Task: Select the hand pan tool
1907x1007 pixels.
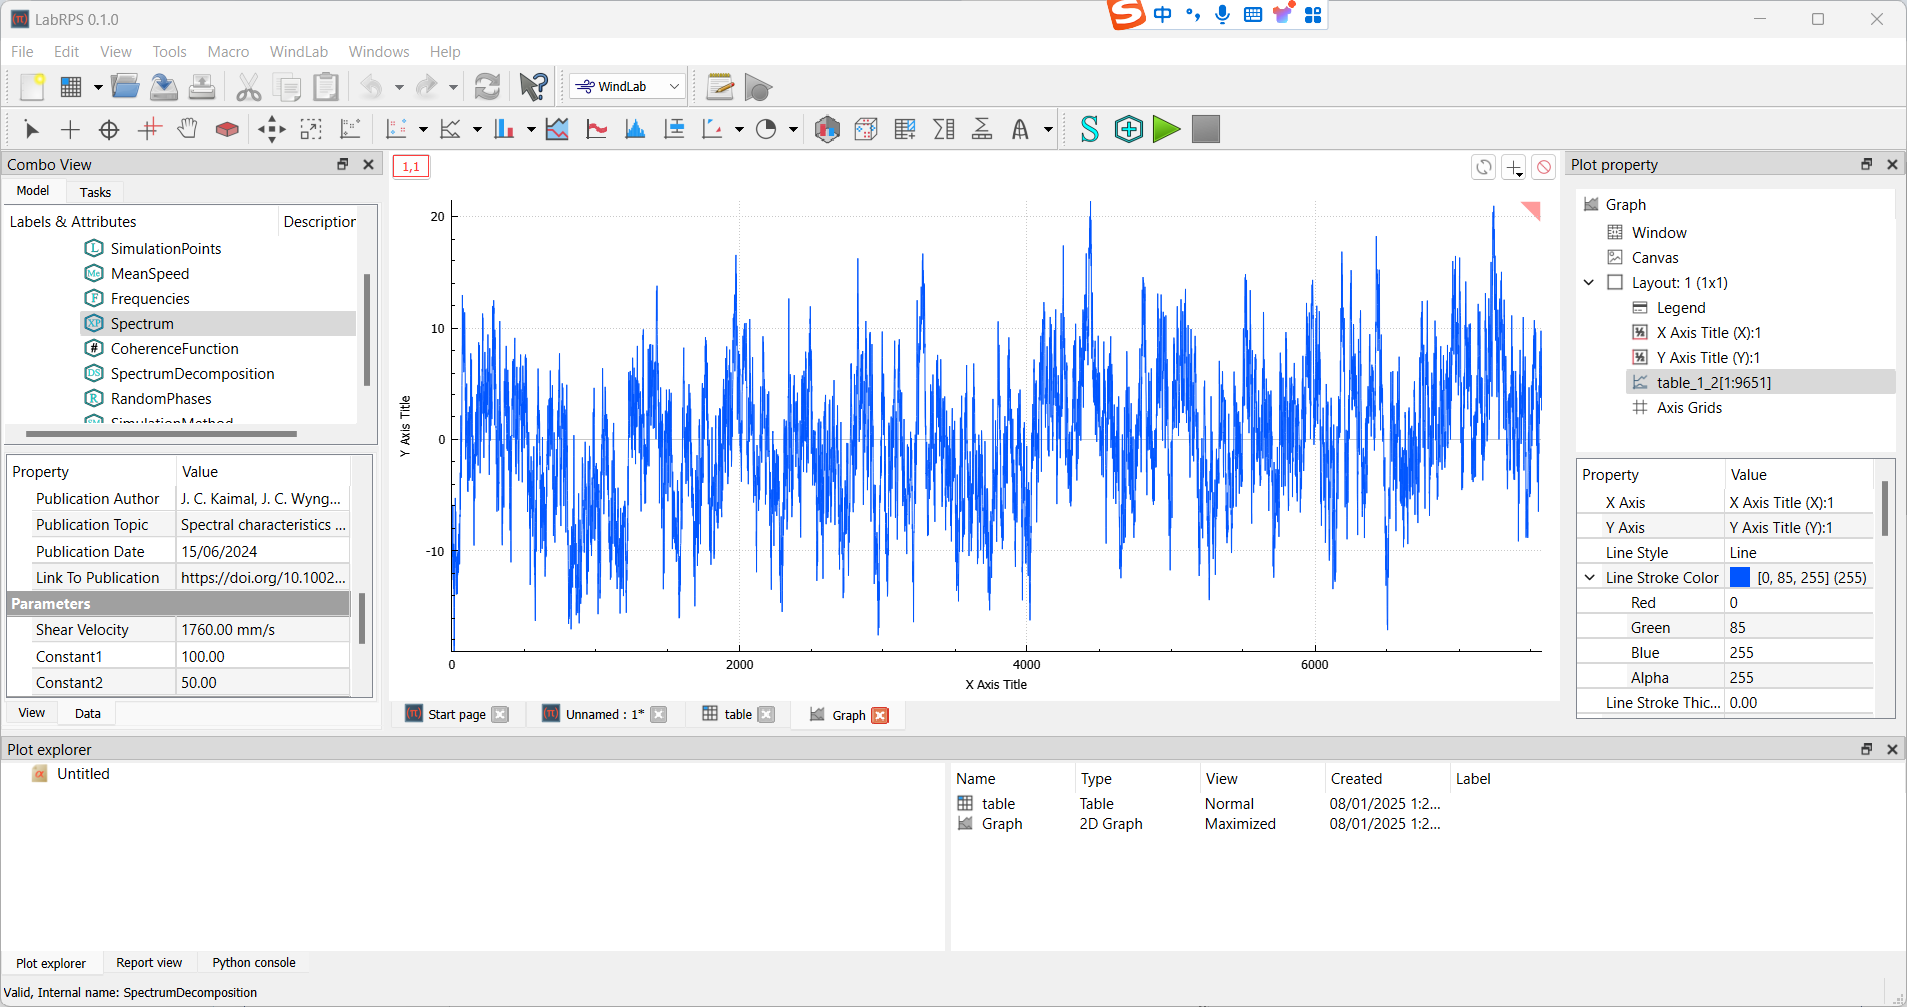Action: 187,129
